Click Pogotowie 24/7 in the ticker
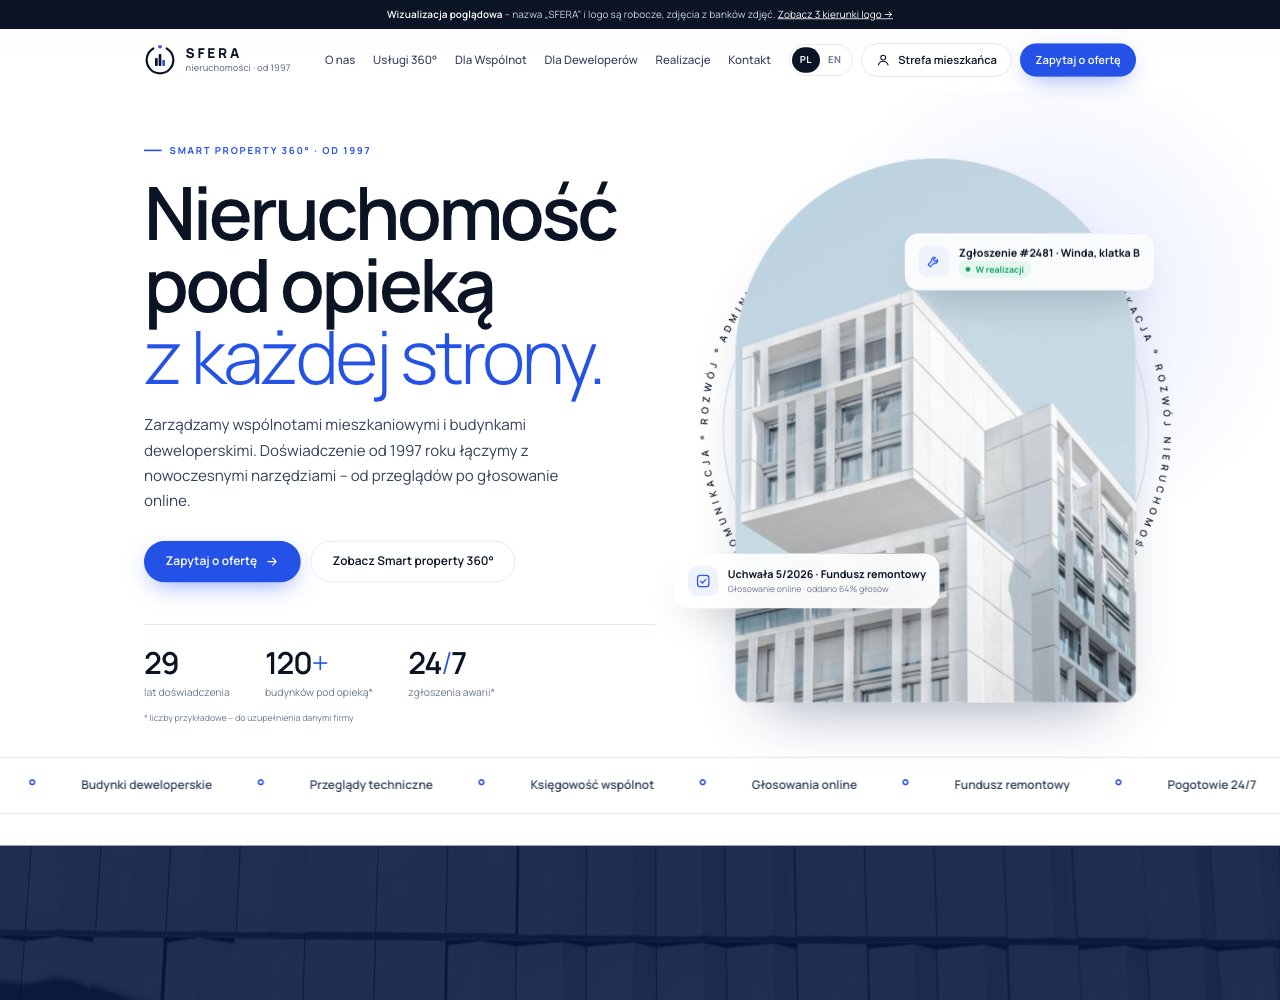 coord(1212,785)
